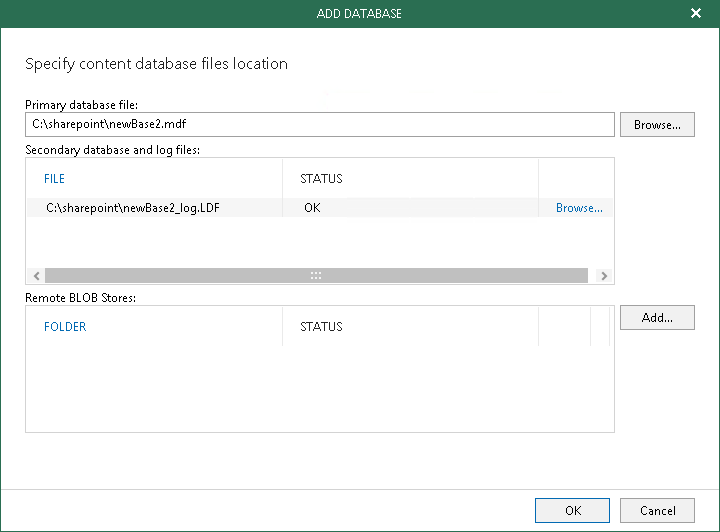Click STATUS header in Remote BLOB Stores
This screenshot has height=532, width=720.
tap(321, 327)
